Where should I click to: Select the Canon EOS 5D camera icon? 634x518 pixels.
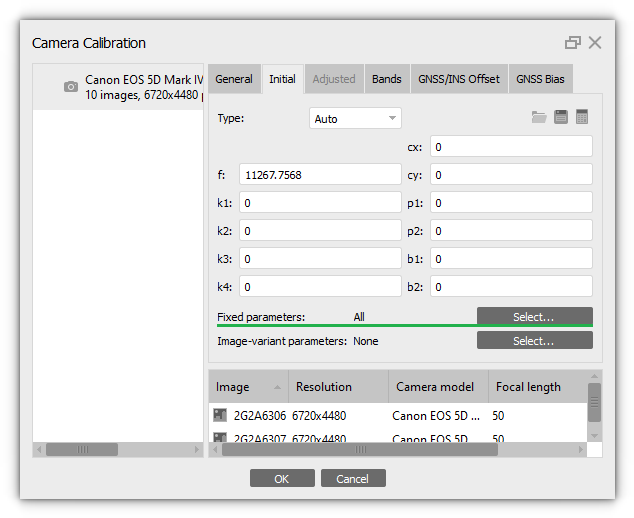click(x=71, y=87)
